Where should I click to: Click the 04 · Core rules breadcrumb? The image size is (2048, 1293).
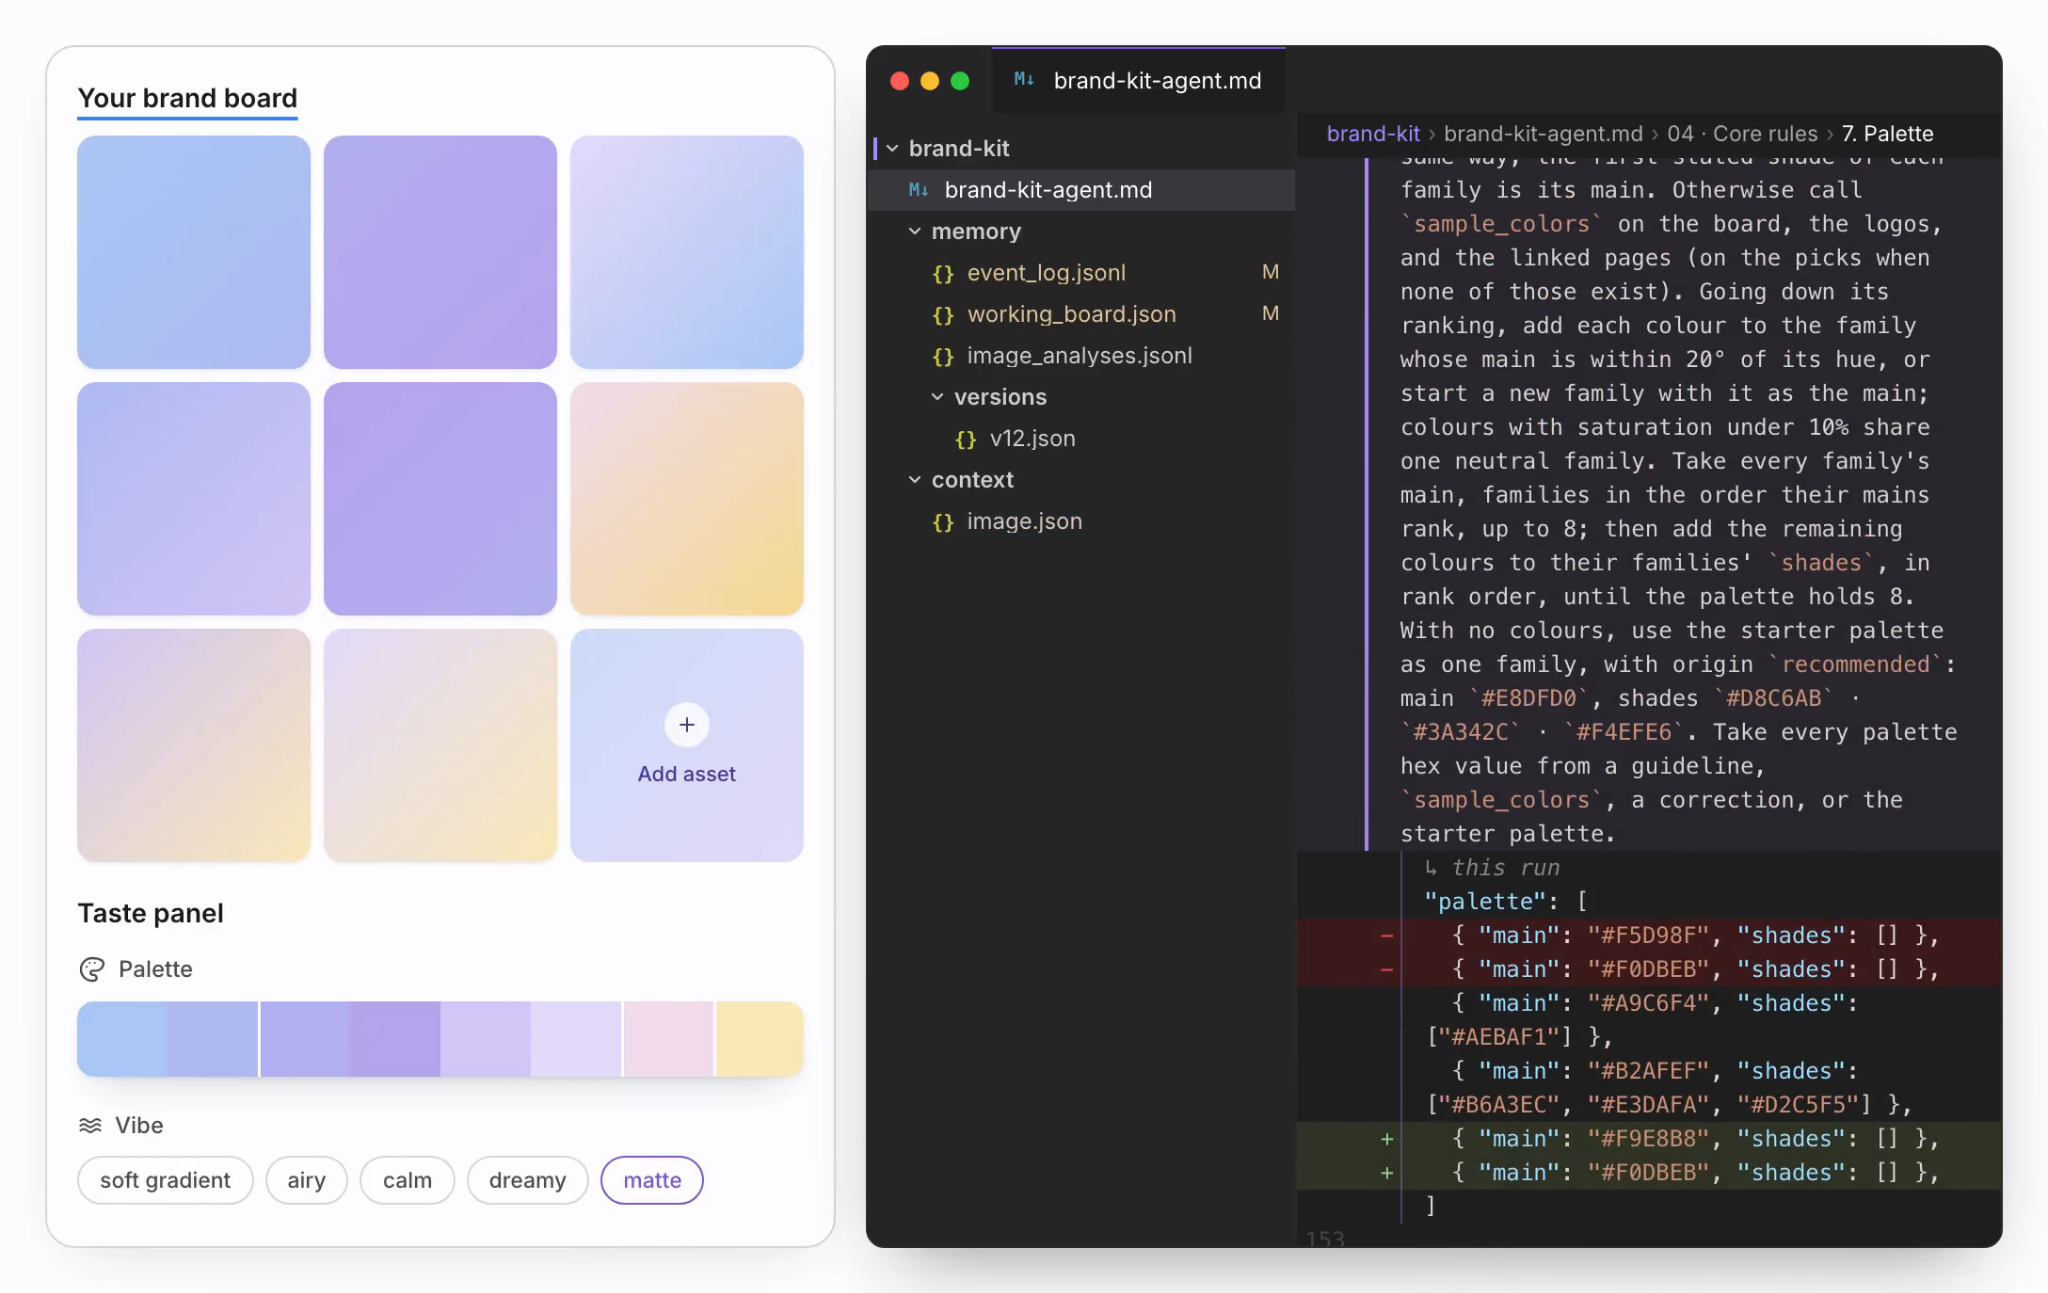coord(1742,133)
